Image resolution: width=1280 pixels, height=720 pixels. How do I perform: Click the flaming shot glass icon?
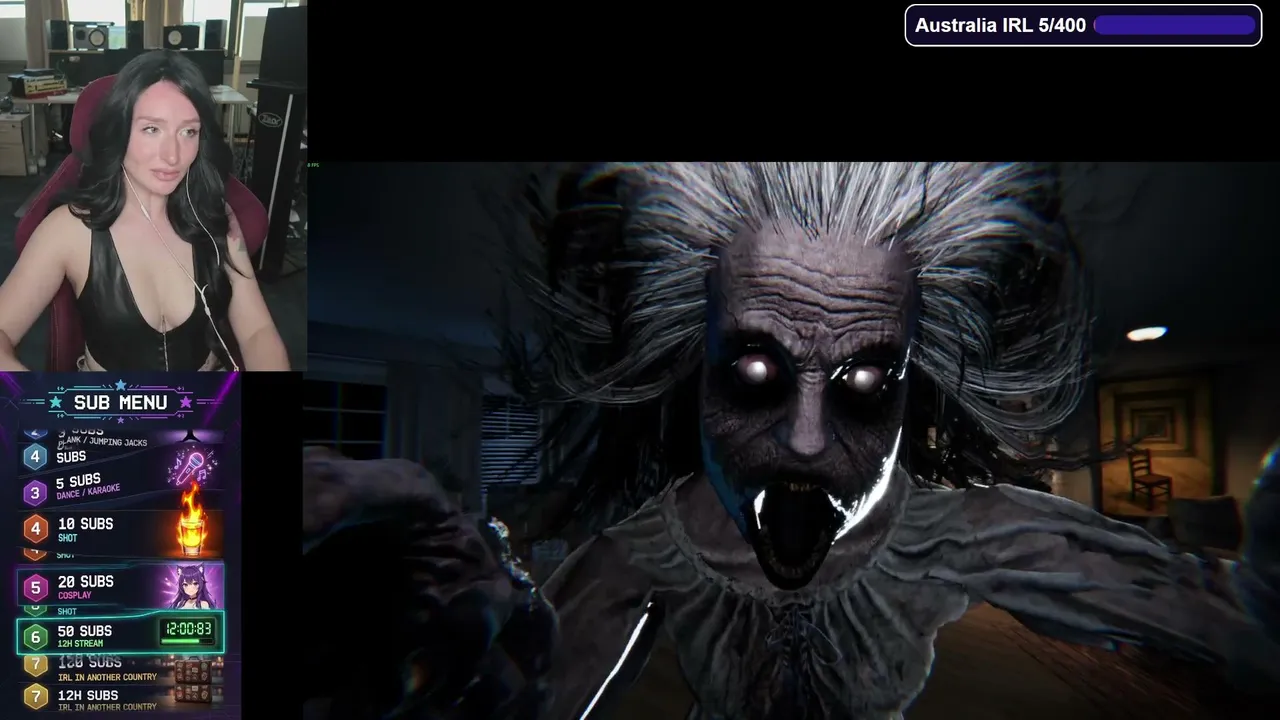(191, 522)
